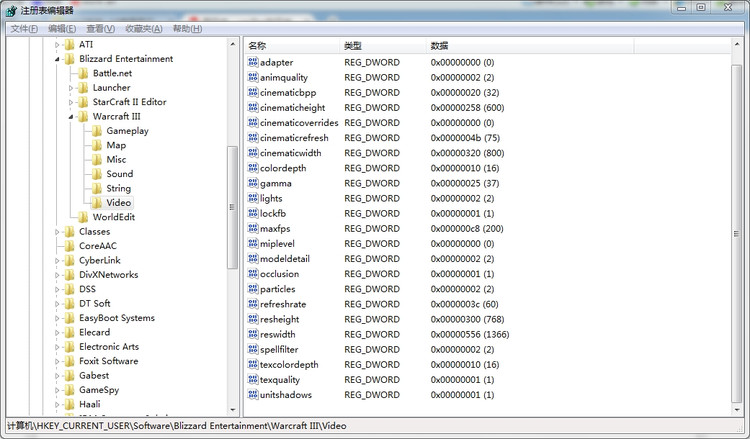Open the 文件(F) menu
The image size is (750, 439).
pos(24,29)
